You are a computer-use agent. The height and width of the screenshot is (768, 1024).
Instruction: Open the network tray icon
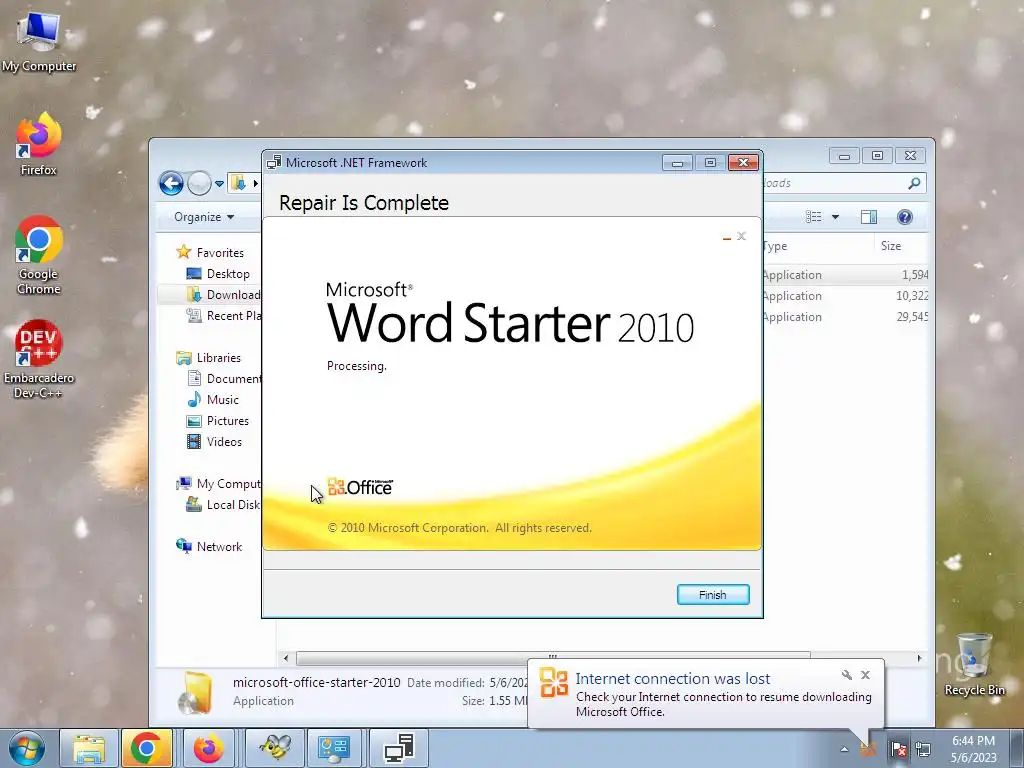923,750
